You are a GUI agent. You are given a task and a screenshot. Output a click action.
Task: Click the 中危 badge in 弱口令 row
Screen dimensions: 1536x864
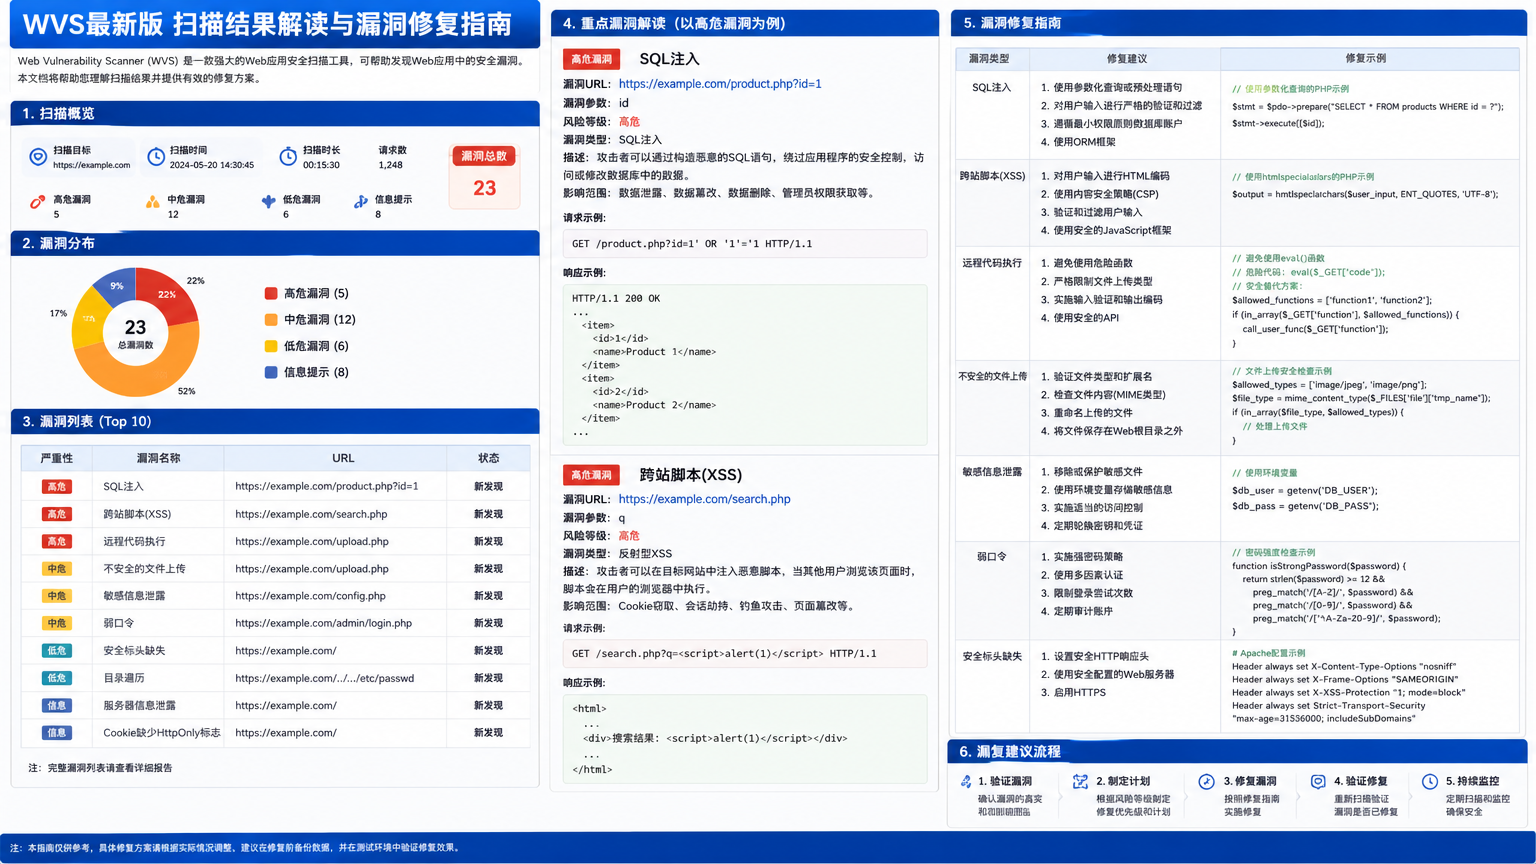pyautogui.click(x=57, y=624)
